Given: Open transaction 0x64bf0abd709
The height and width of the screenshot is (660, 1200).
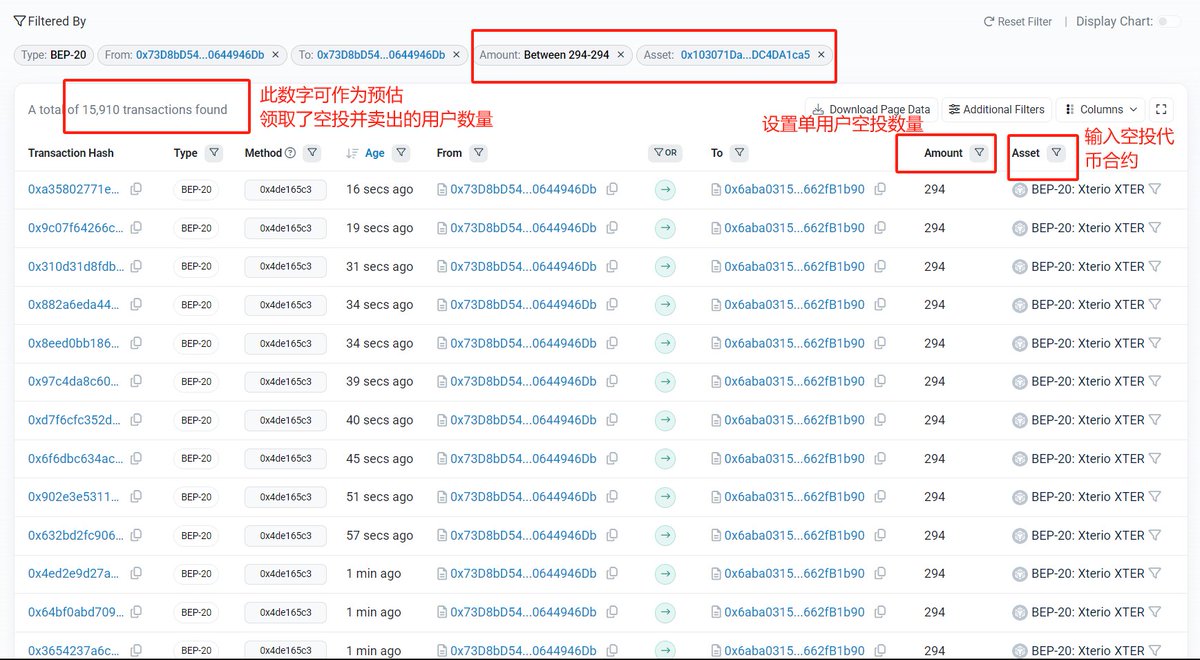Looking at the screenshot, I should pos(76,612).
